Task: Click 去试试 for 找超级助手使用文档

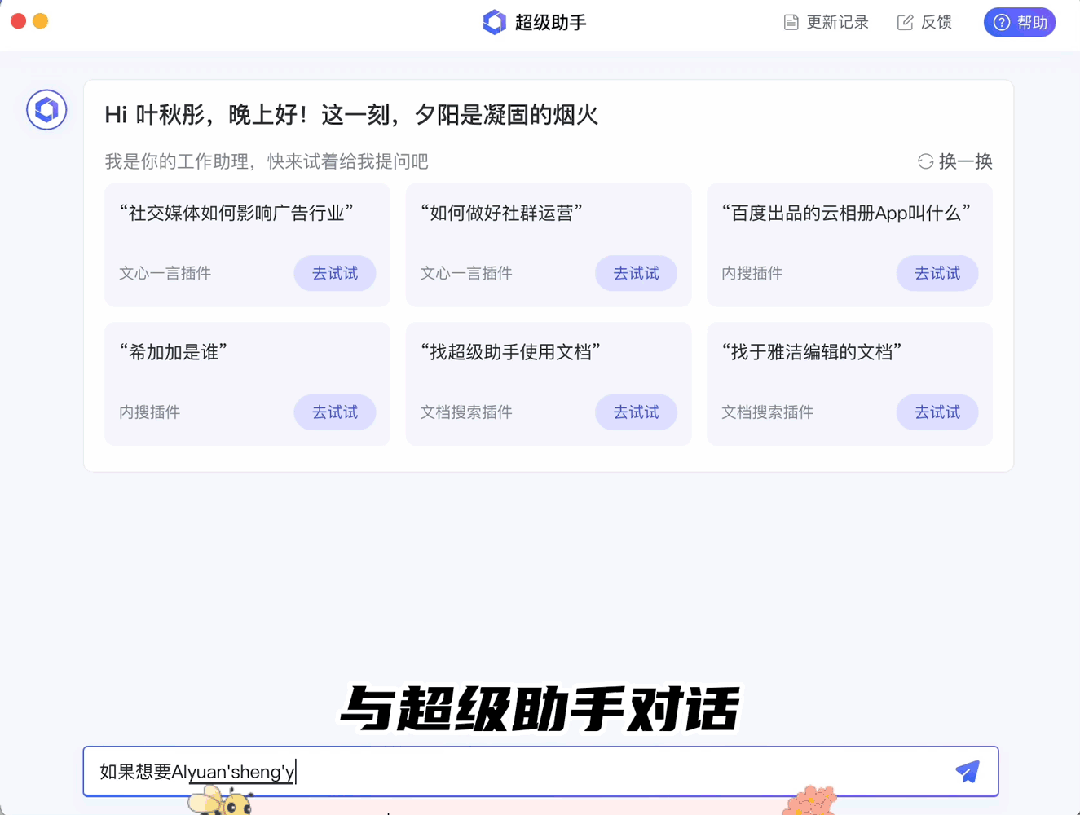Action: click(636, 412)
